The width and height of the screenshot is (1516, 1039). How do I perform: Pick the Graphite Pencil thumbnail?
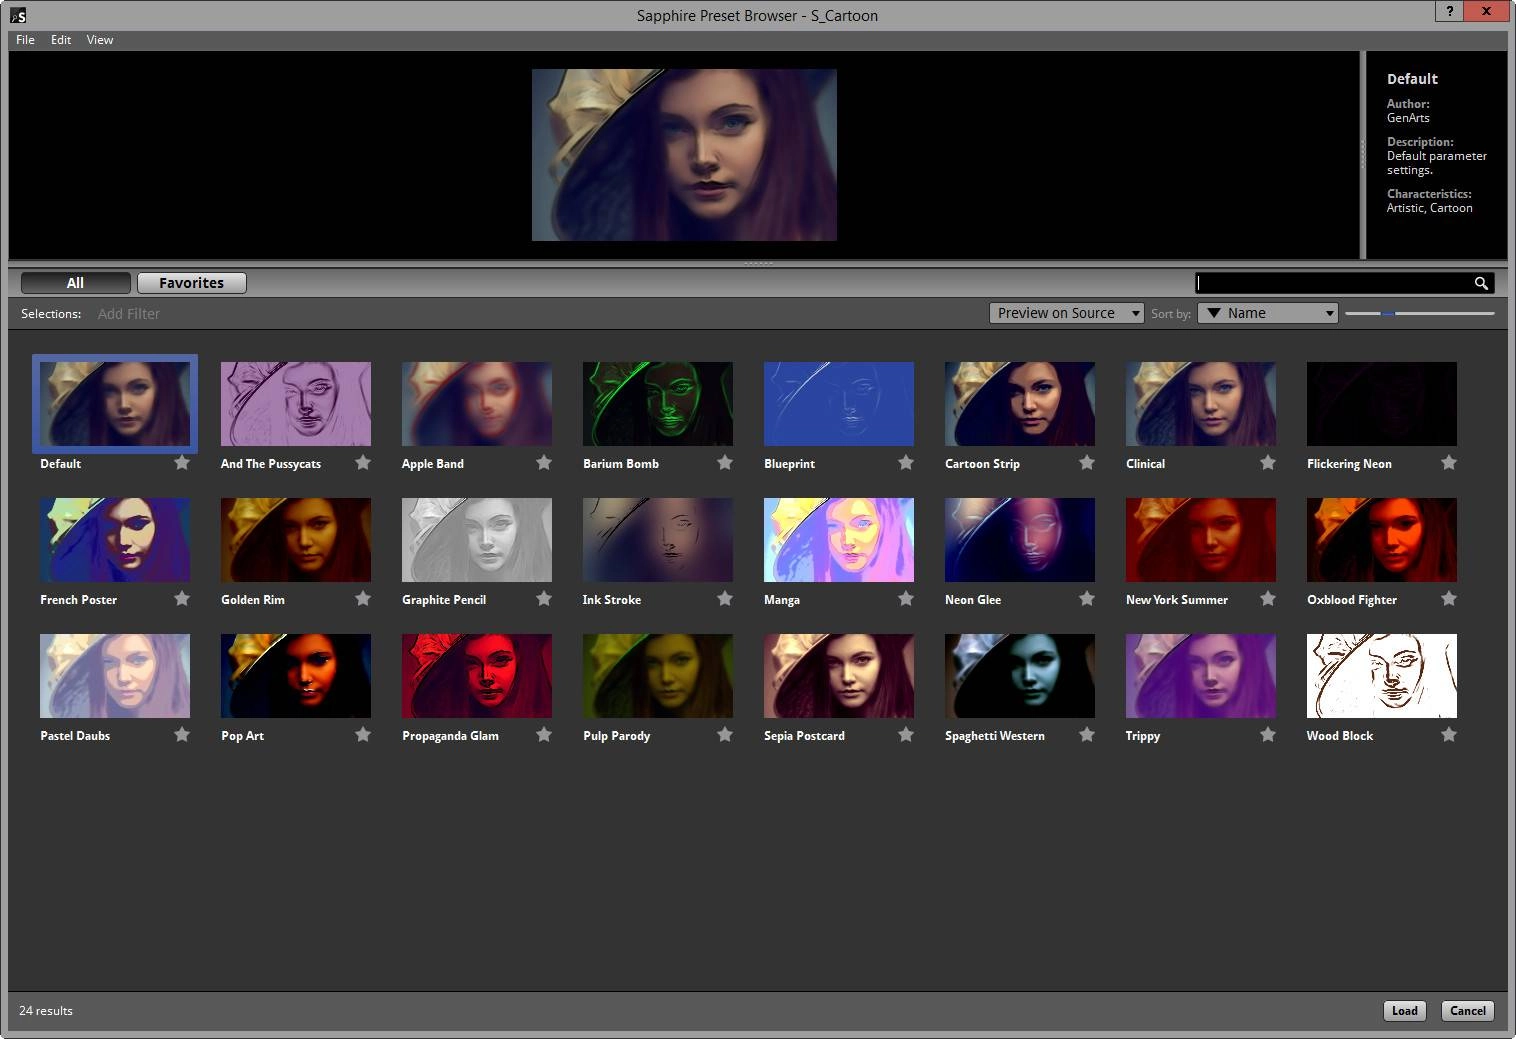point(477,540)
